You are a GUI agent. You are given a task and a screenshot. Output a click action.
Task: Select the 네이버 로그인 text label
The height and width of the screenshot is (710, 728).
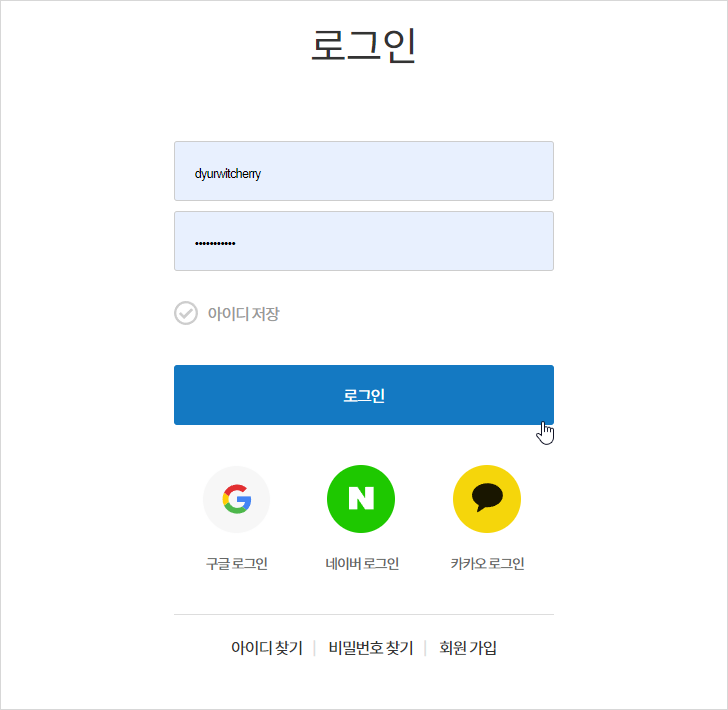(362, 564)
